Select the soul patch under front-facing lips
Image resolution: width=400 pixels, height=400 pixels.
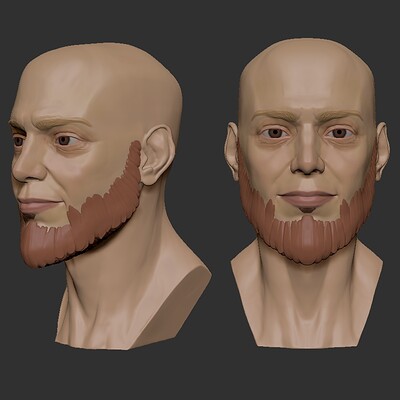[307, 210]
